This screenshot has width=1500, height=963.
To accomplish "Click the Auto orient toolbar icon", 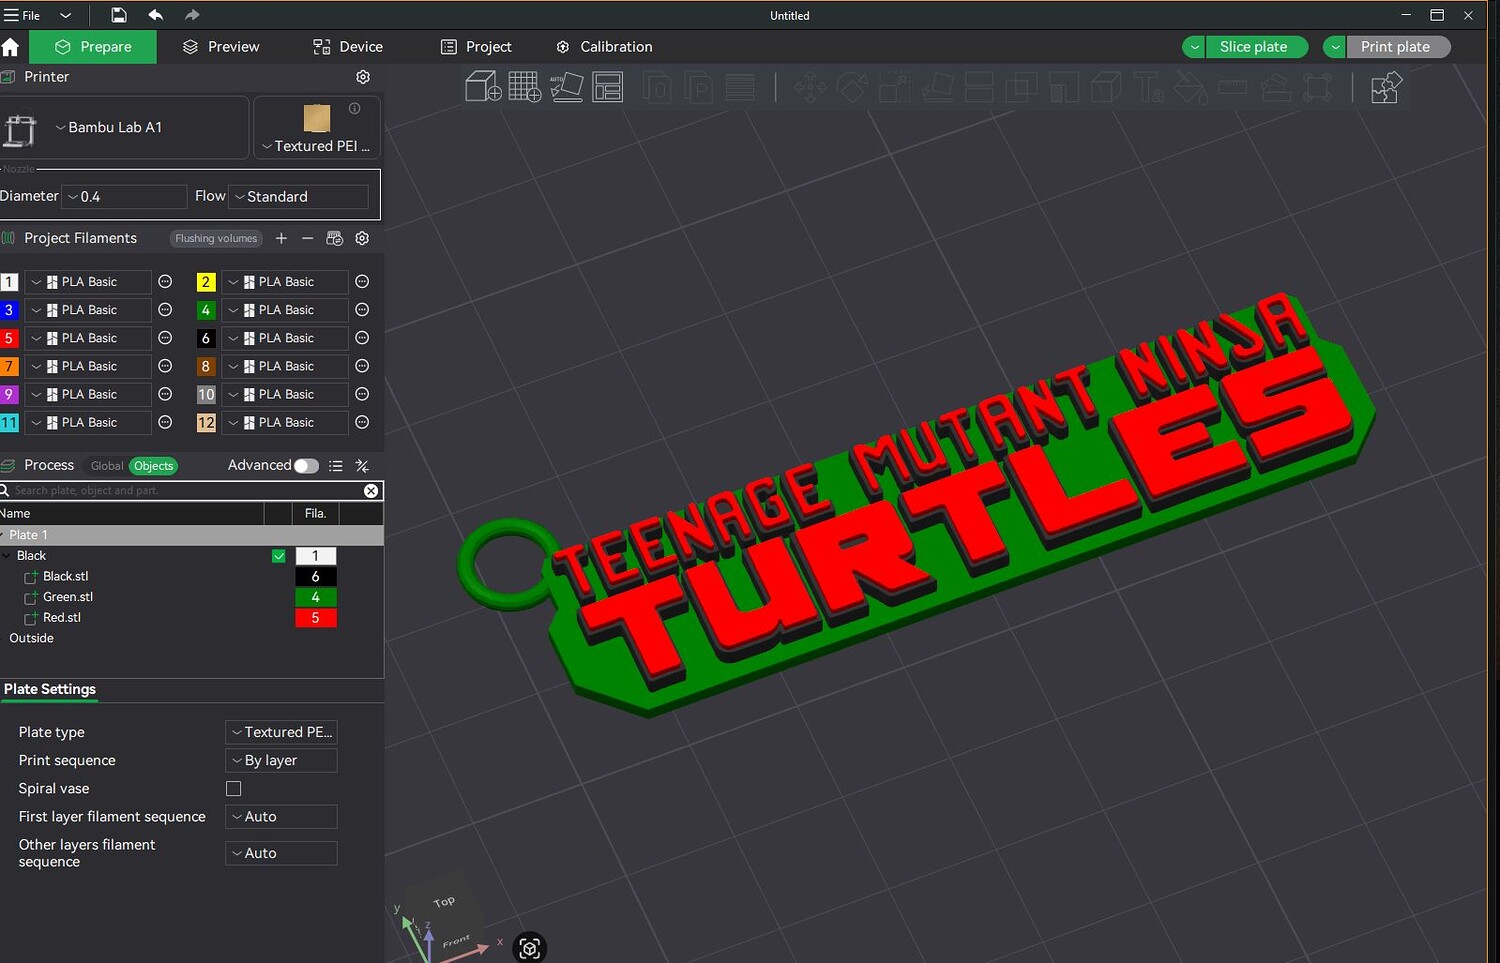I will [566, 87].
